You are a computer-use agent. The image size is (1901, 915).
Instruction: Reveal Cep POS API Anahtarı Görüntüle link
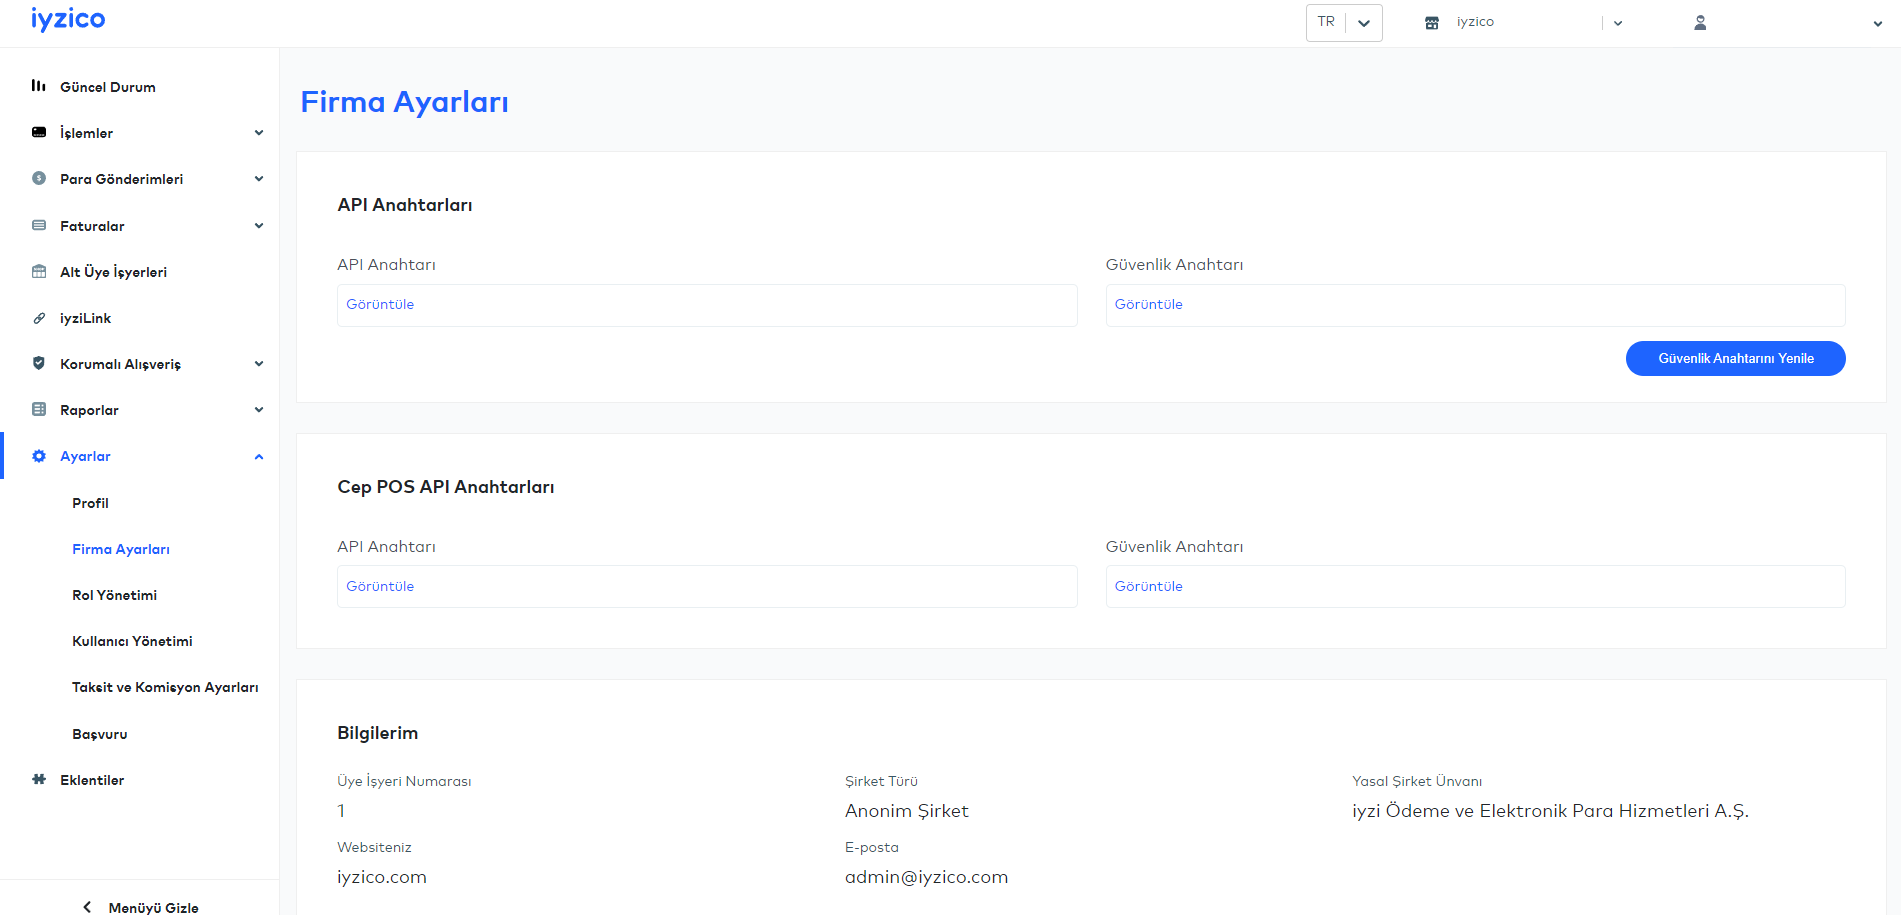380,587
